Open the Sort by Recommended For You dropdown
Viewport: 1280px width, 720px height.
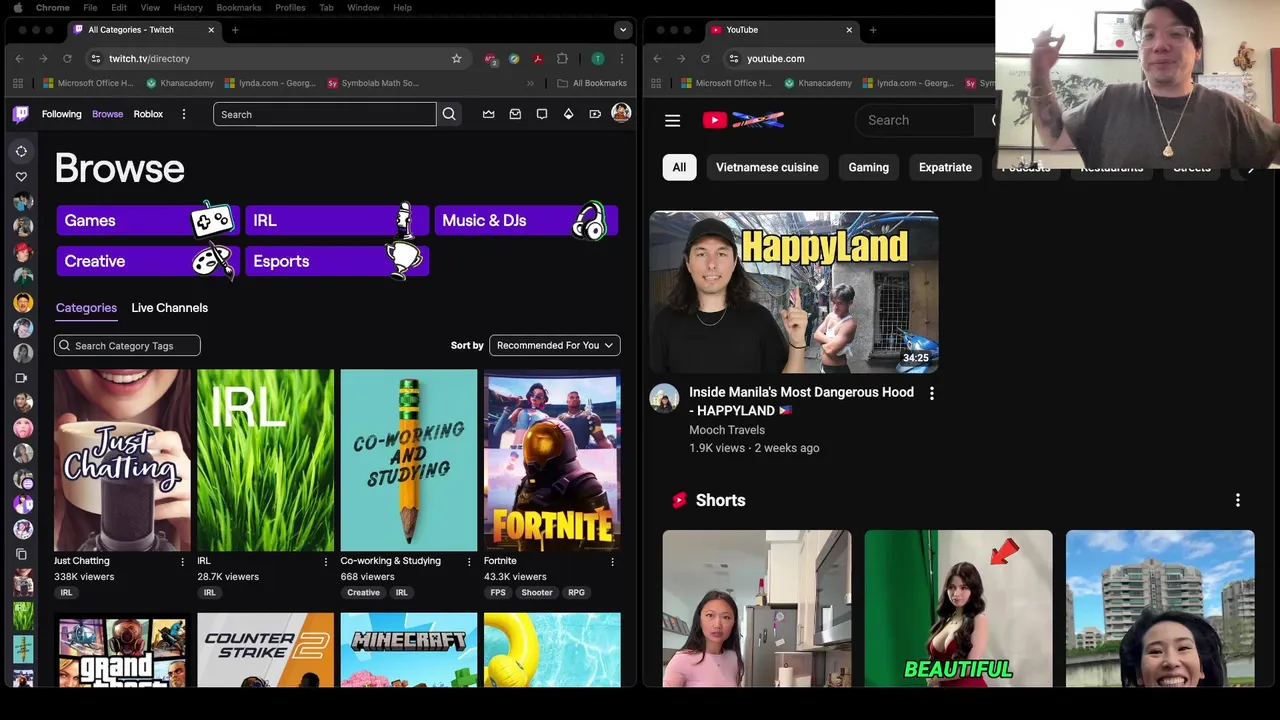point(555,345)
